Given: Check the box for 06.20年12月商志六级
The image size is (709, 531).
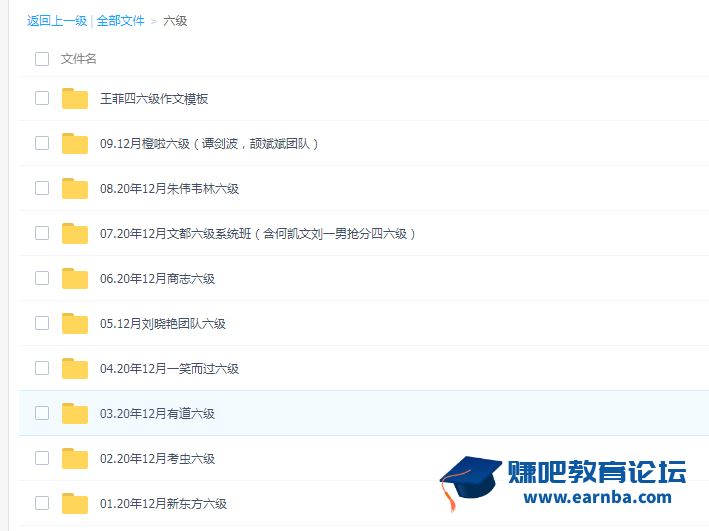Looking at the screenshot, I should coord(42,278).
